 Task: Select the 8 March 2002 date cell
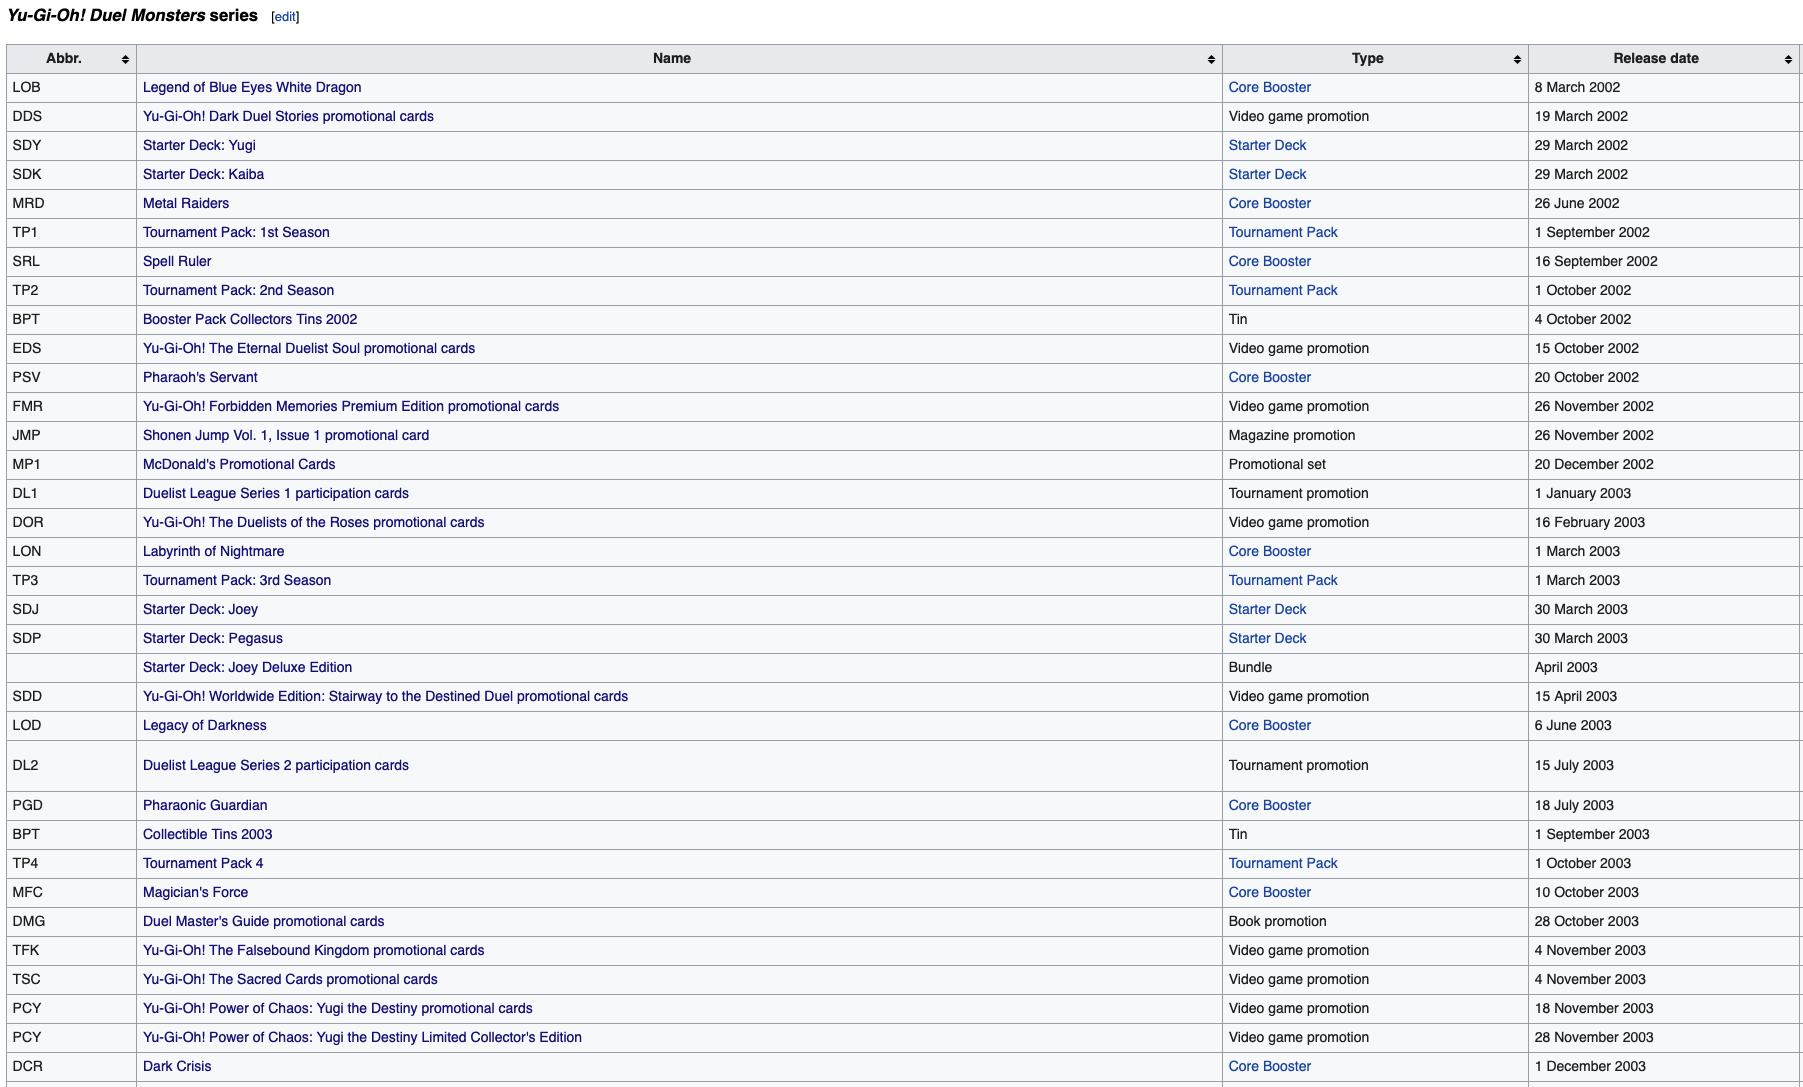tap(1663, 88)
